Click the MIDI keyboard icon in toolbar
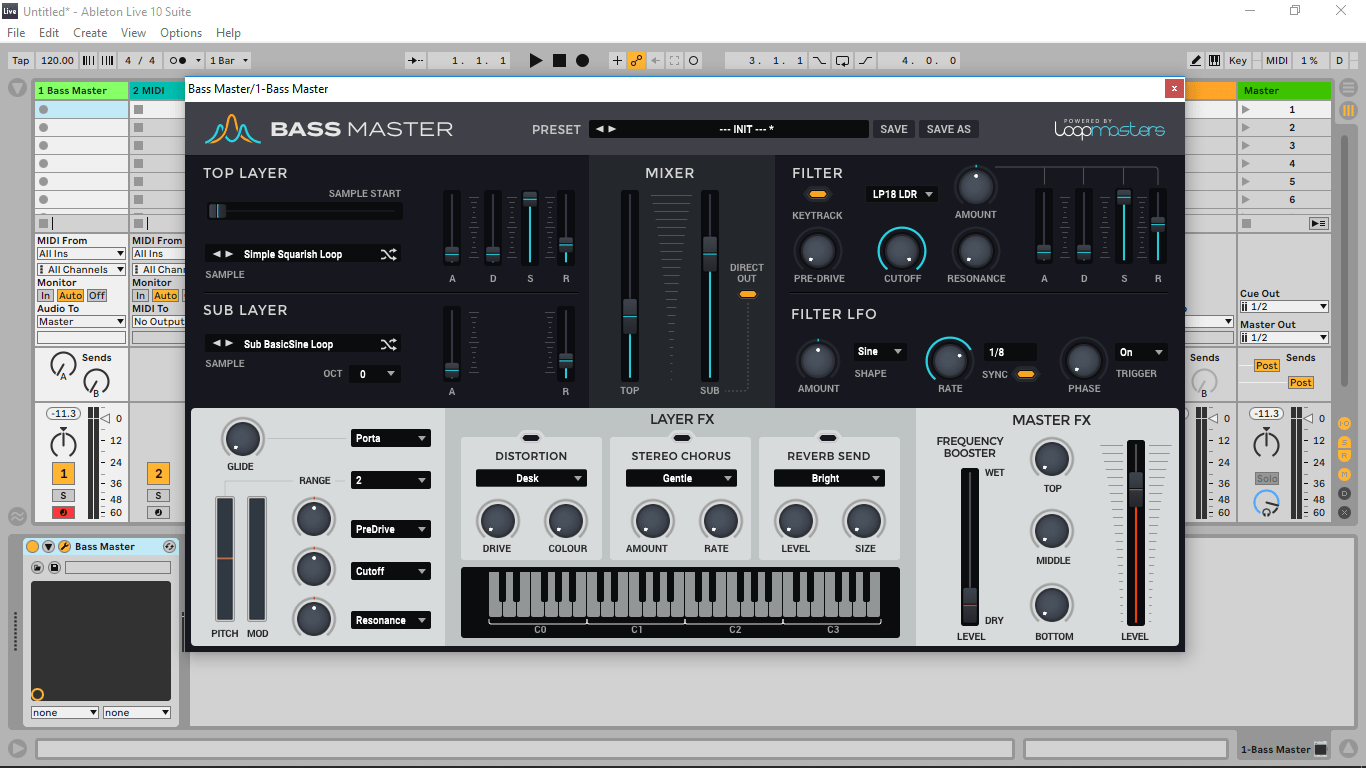This screenshot has height=768, width=1366. [1214, 61]
